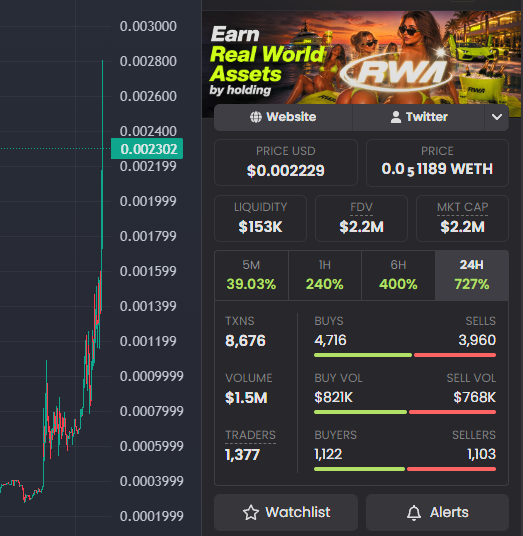Click the BUY VOL value $821K
523x536 pixels.
coord(333,397)
